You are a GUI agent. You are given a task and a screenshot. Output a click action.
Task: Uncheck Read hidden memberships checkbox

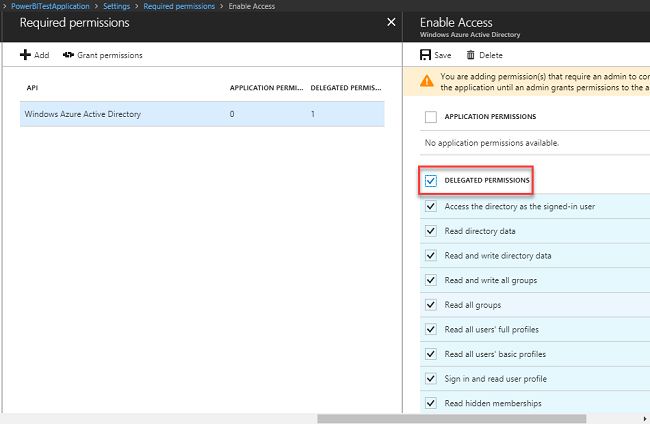431,403
